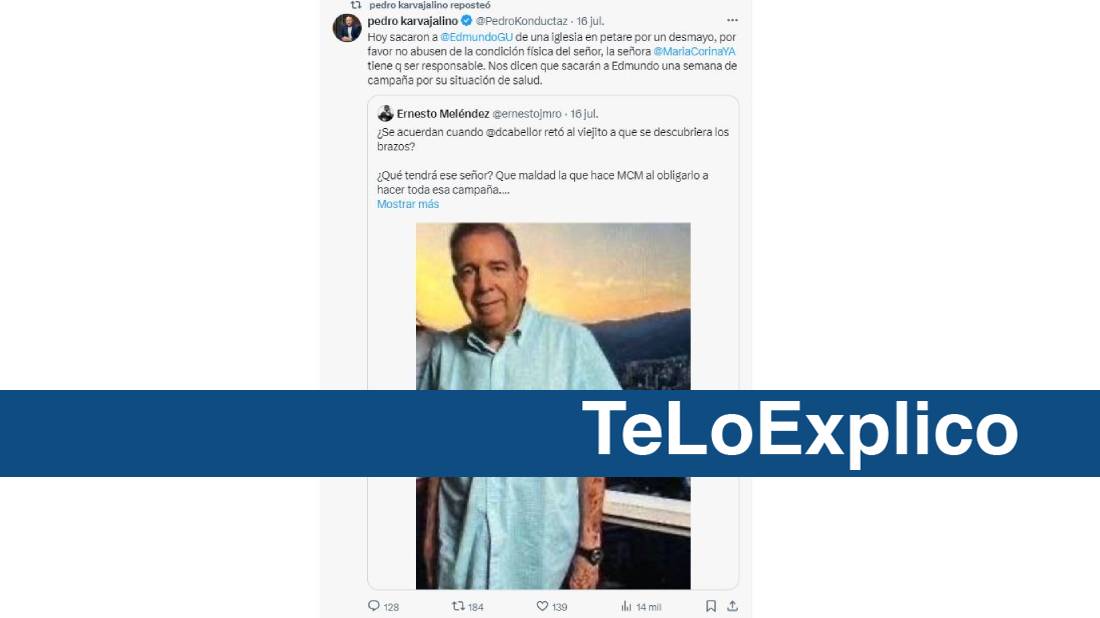Click the verified badge beside pedro karvajalino
This screenshot has width=1100, height=618.
pos(467,21)
